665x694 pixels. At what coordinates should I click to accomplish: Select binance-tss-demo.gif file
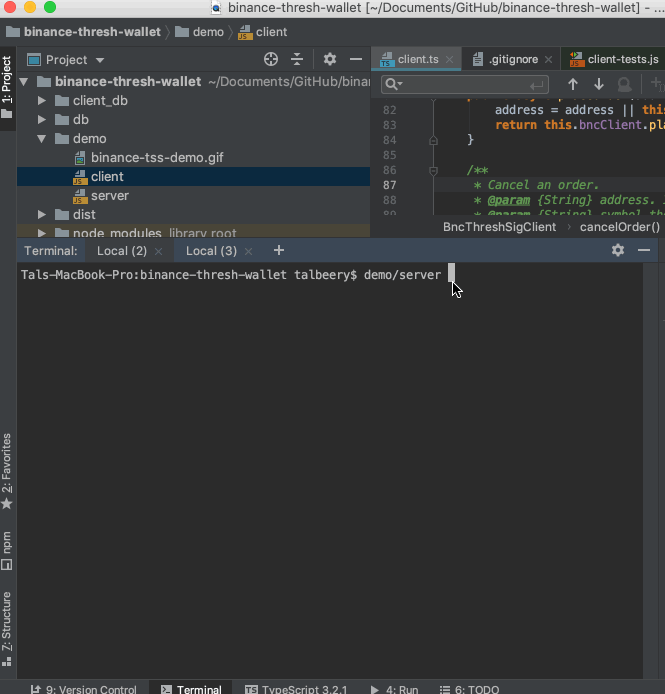tap(157, 158)
